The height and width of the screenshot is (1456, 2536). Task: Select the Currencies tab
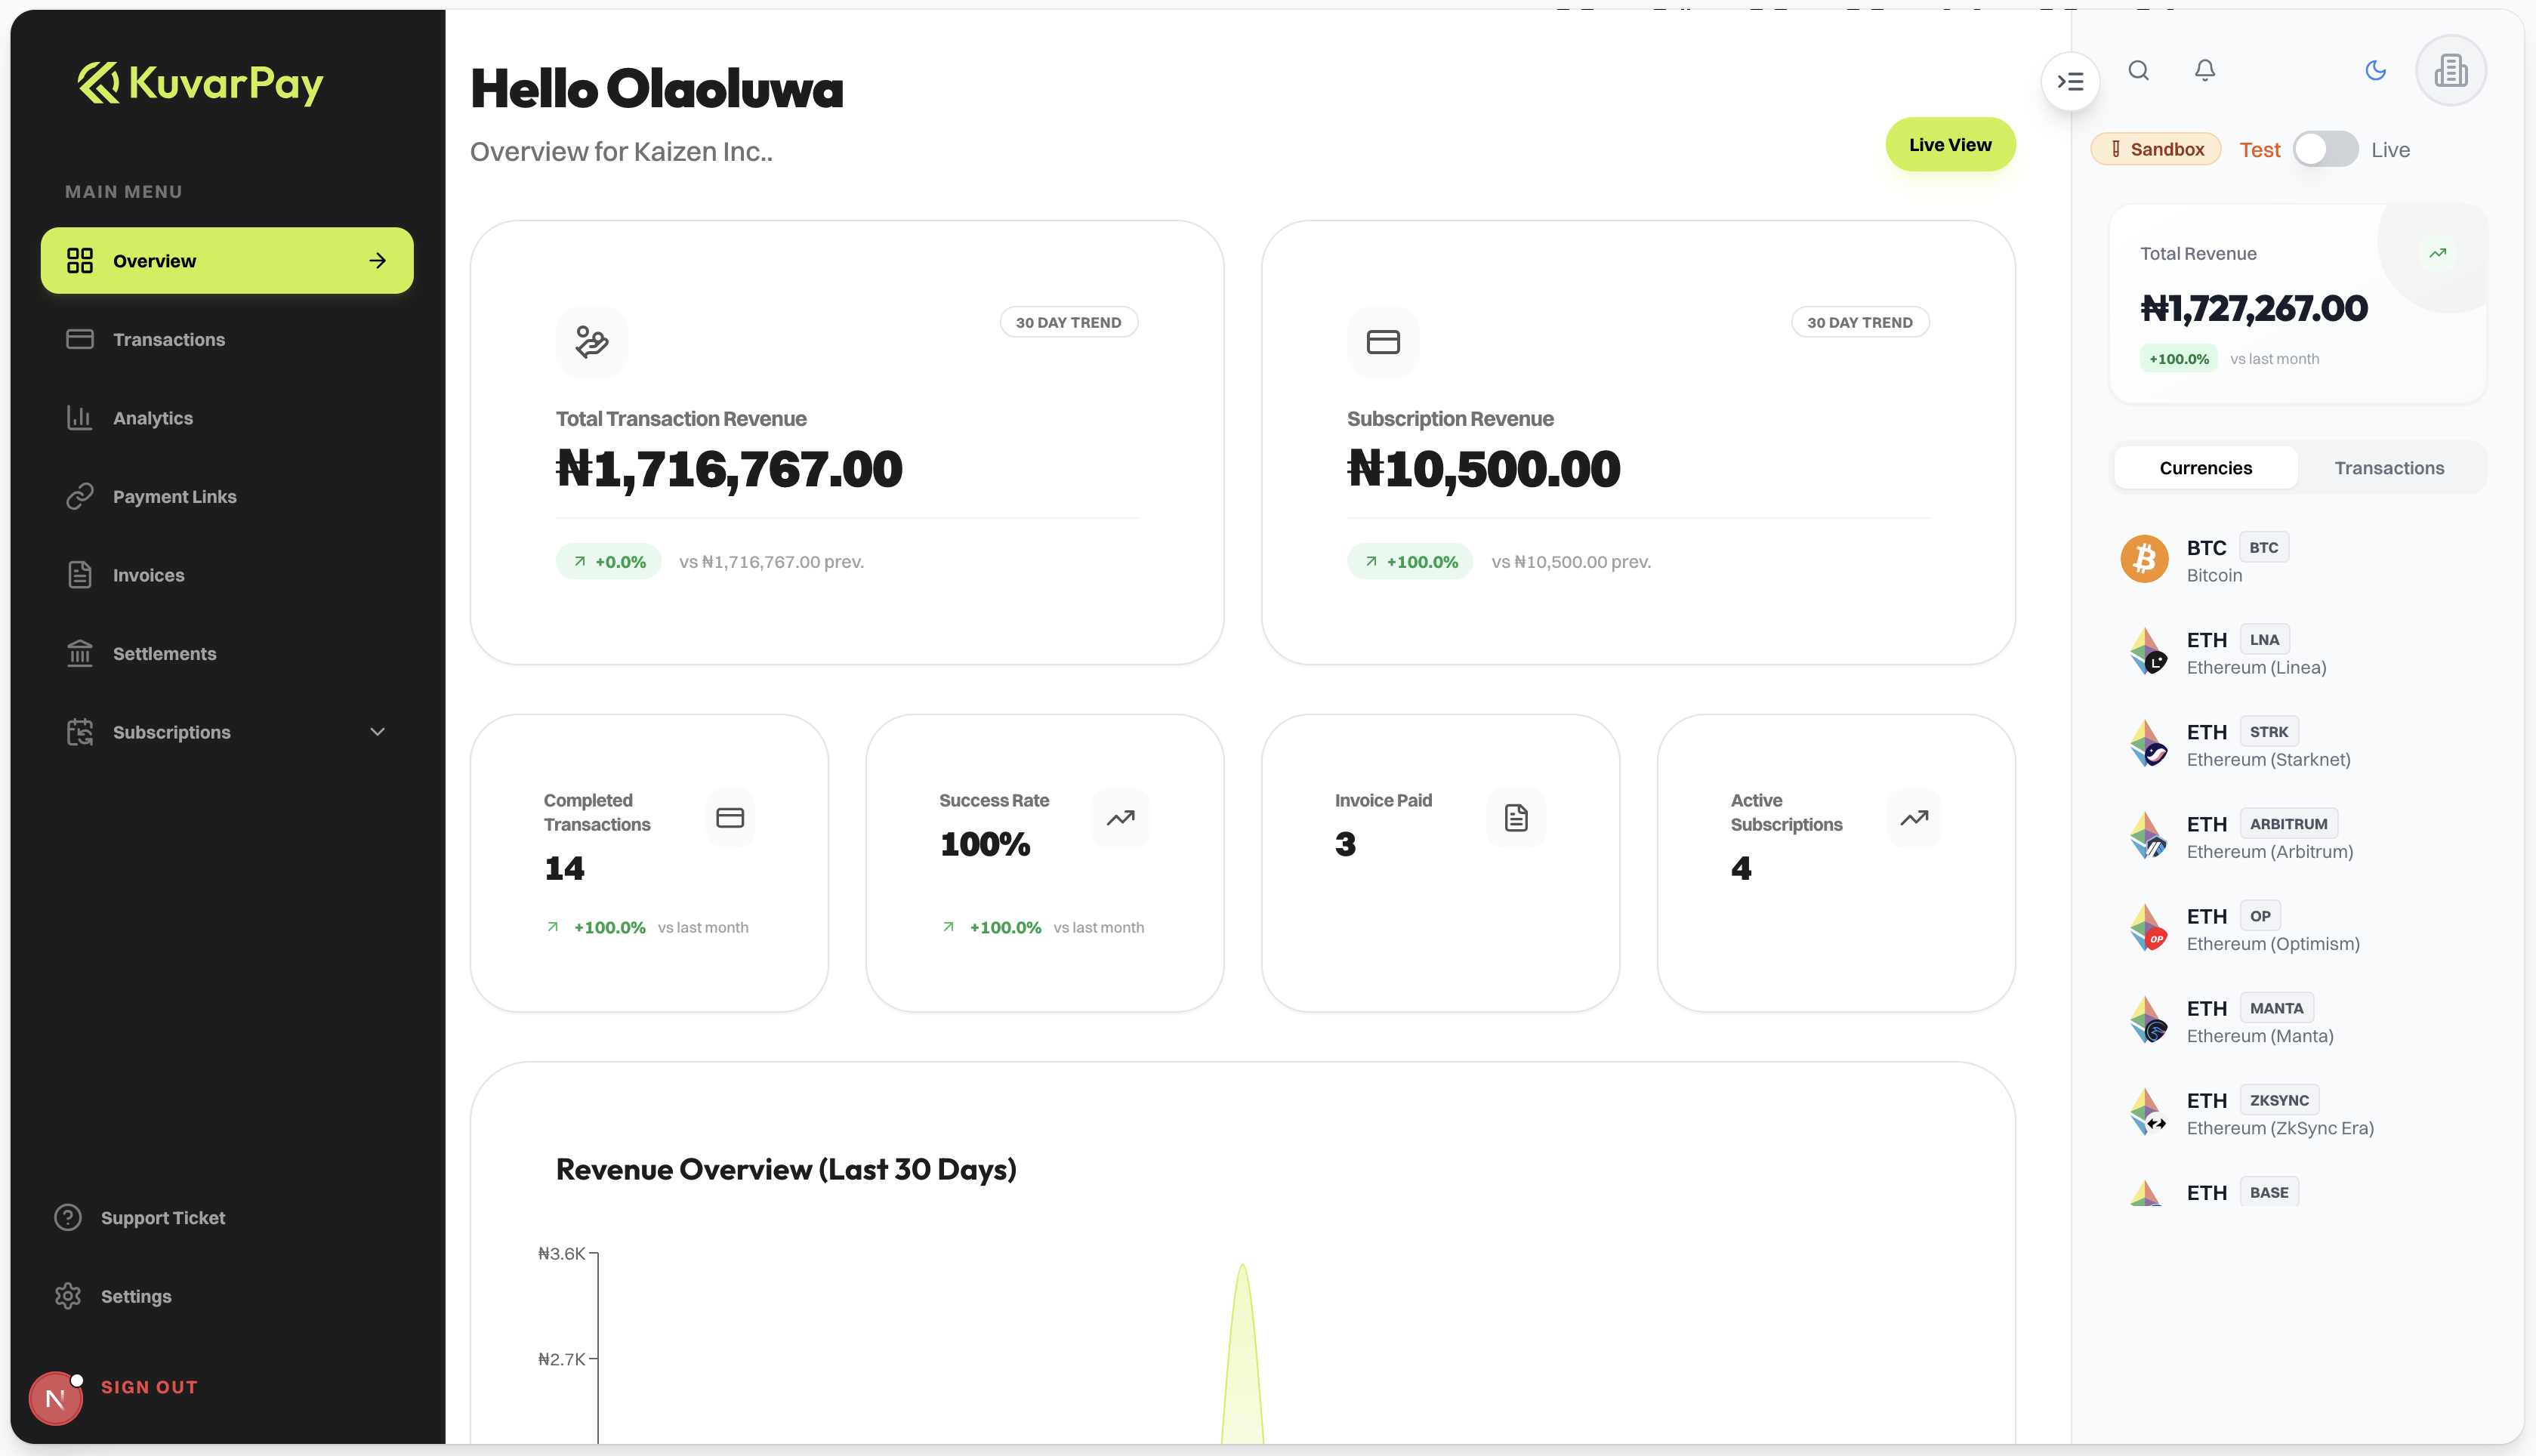click(2205, 468)
